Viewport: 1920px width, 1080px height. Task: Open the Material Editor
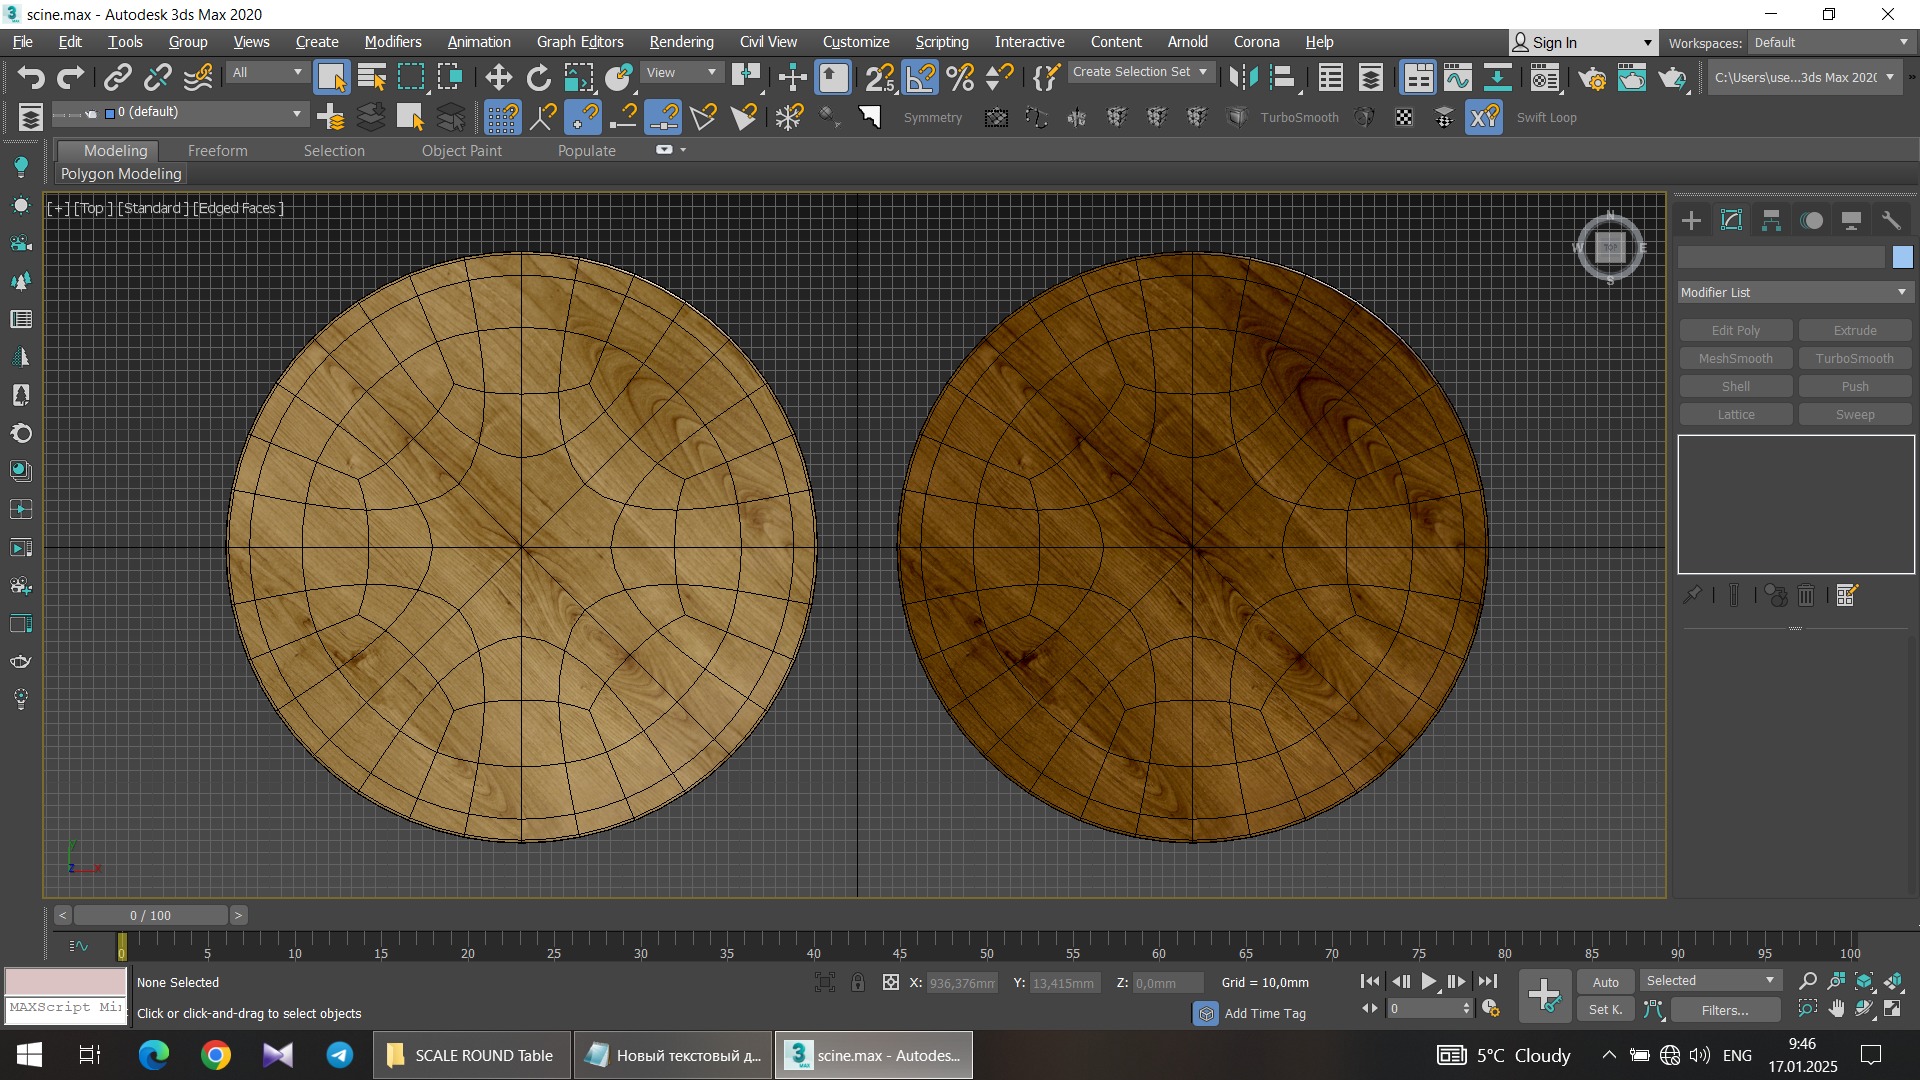[x=1545, y=77]
